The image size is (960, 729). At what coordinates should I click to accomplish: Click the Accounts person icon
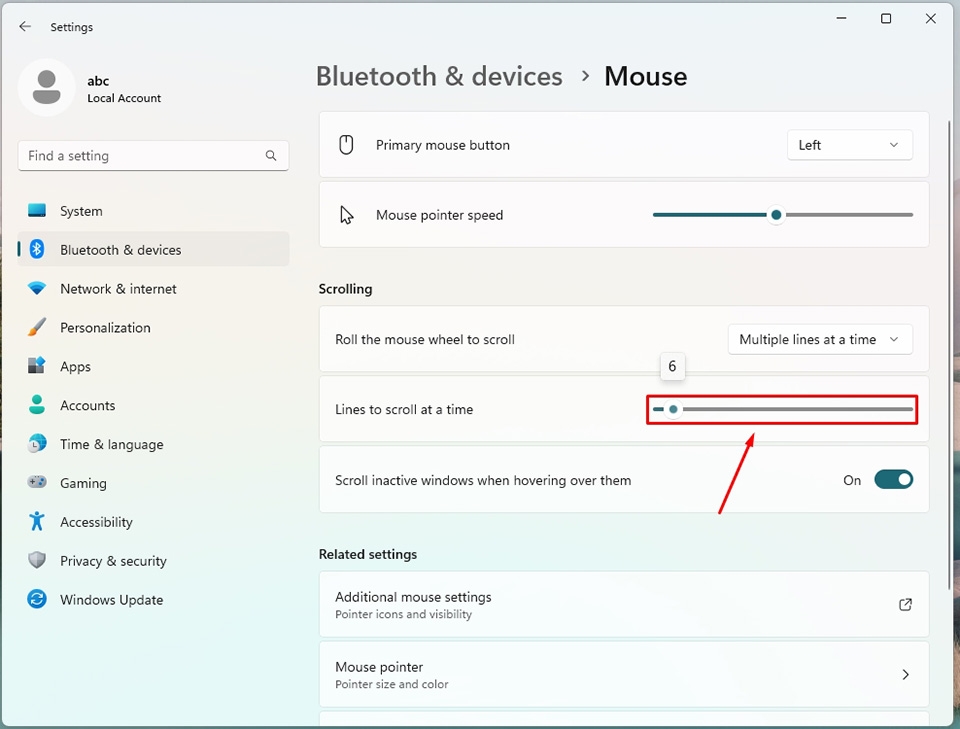tap(37, 405)
